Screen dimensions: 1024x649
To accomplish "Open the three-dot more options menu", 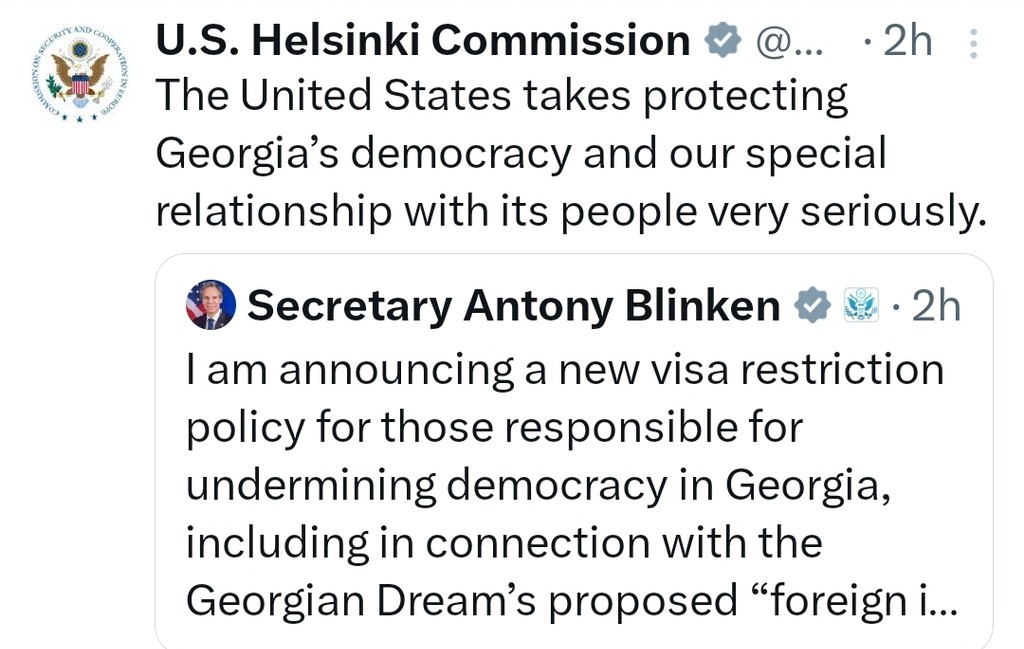I will pos(975,42).
